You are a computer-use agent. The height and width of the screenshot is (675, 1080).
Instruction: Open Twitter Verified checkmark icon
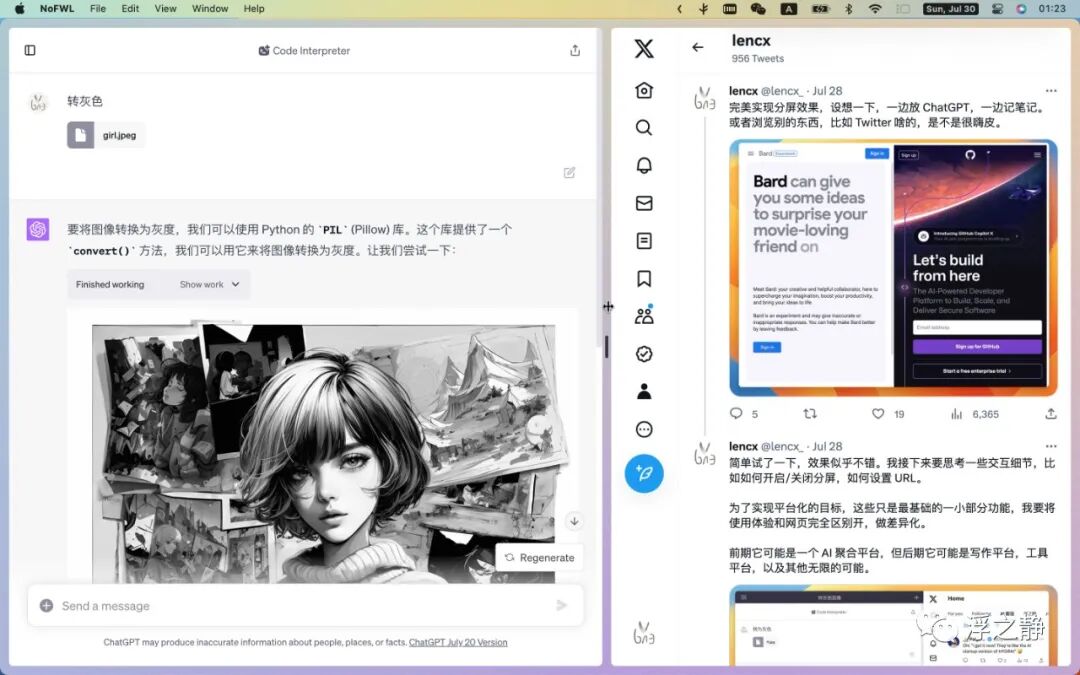click(644, 354)
